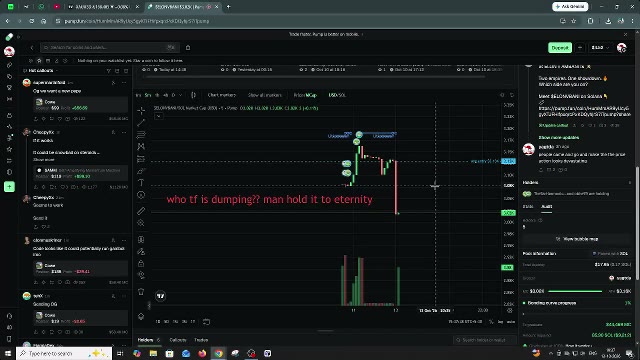The height and width of the screenshot is (360, 640).
Task: Open the user avatar menu top right
Action: [x=621, y=48]
